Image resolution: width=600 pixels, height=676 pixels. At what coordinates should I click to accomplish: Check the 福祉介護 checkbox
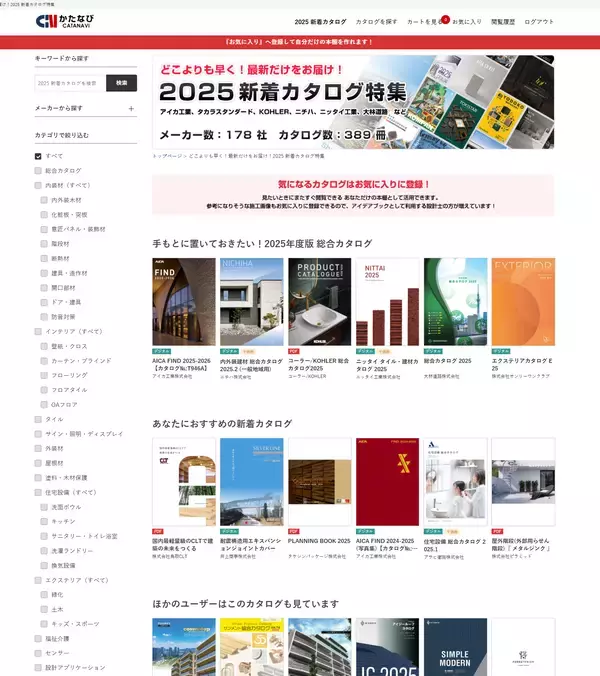click(38, 639)
